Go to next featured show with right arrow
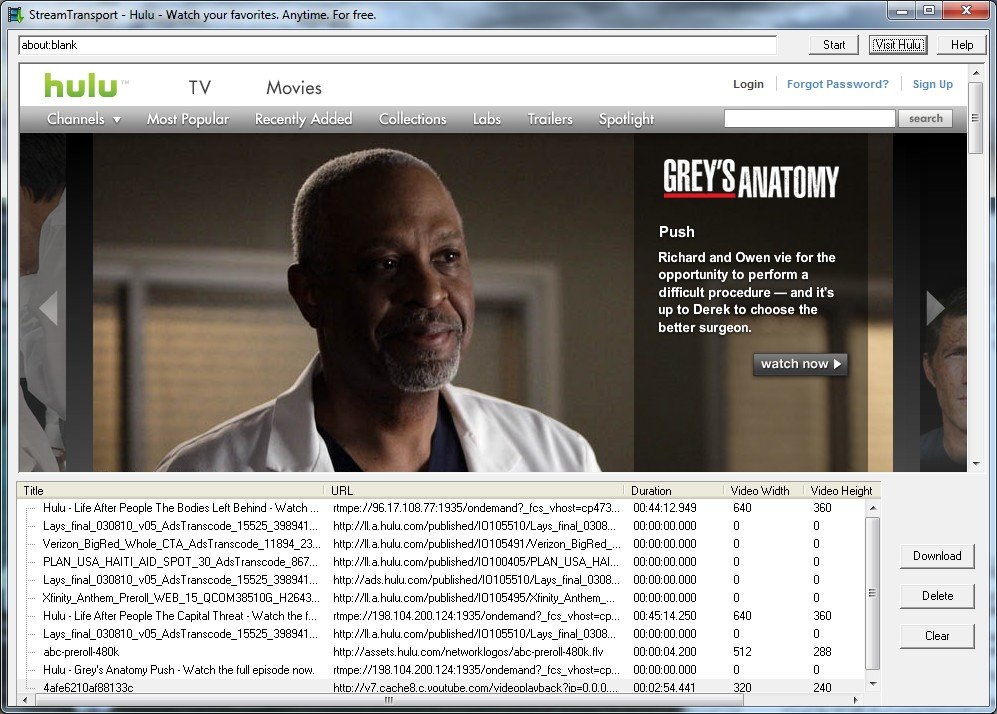Image resolution: width=997 pixels, height=714 pixels. tap(935, 308)
